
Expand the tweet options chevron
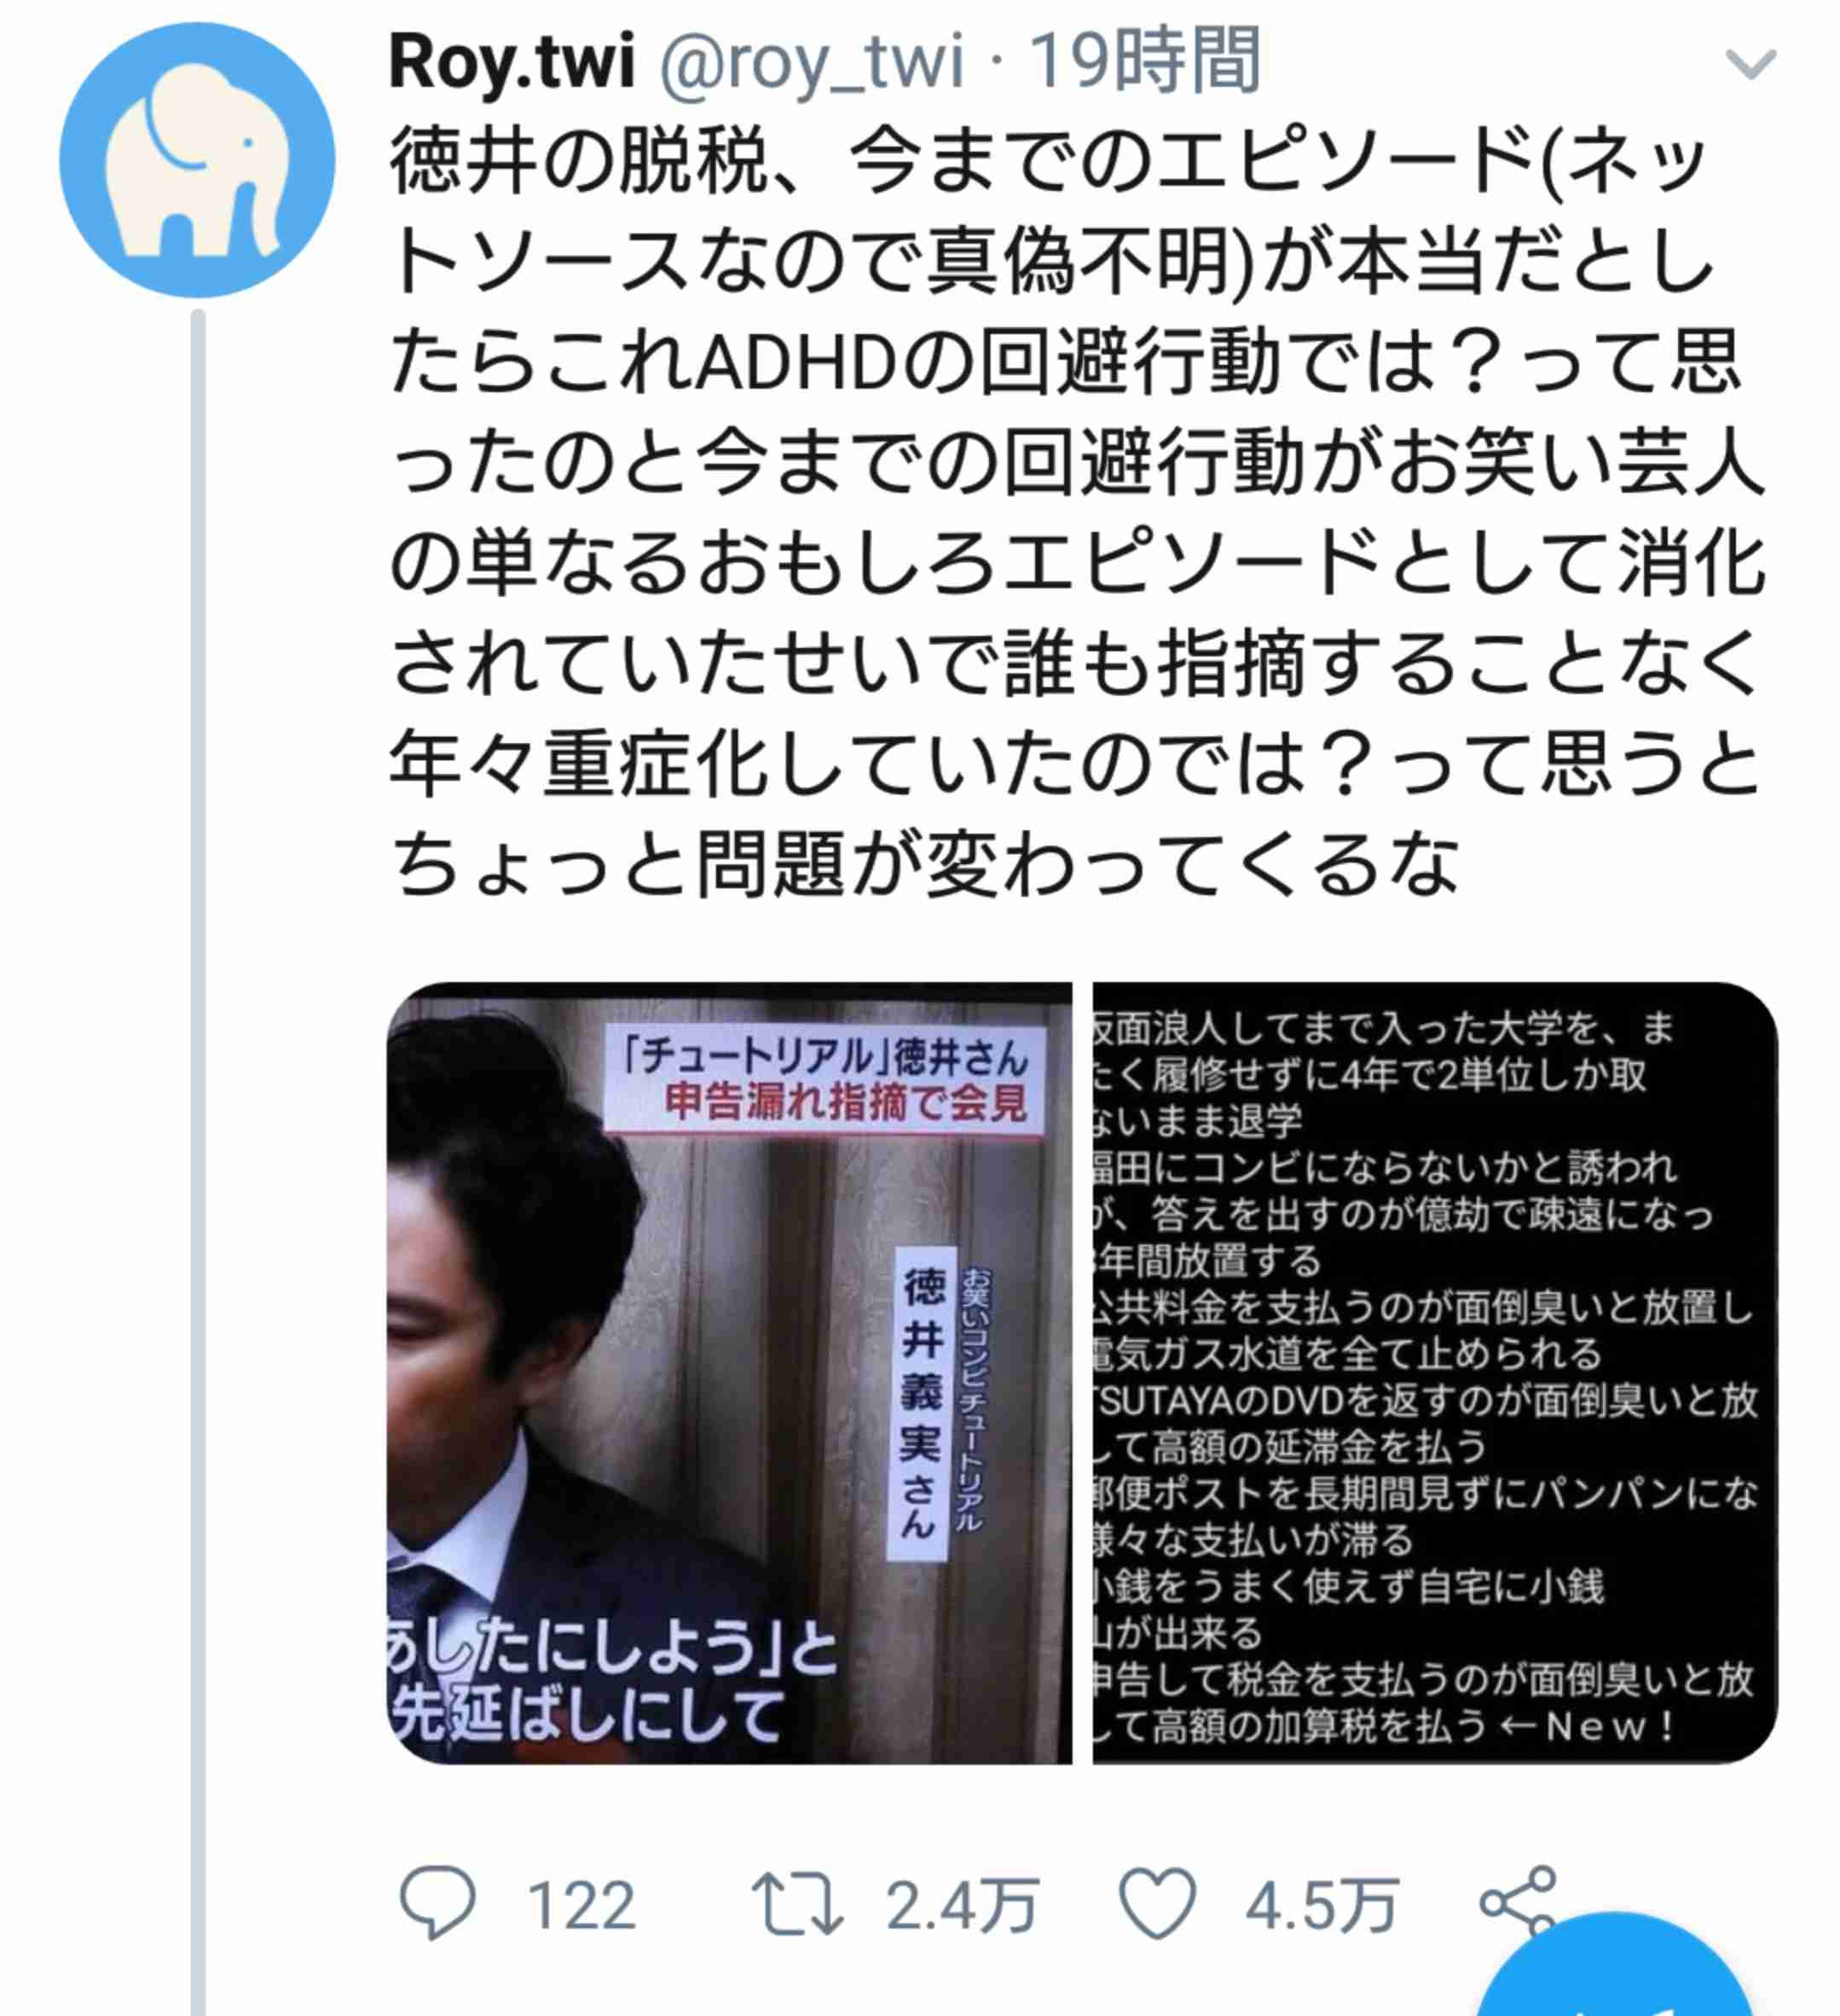tap(1751, 64)
